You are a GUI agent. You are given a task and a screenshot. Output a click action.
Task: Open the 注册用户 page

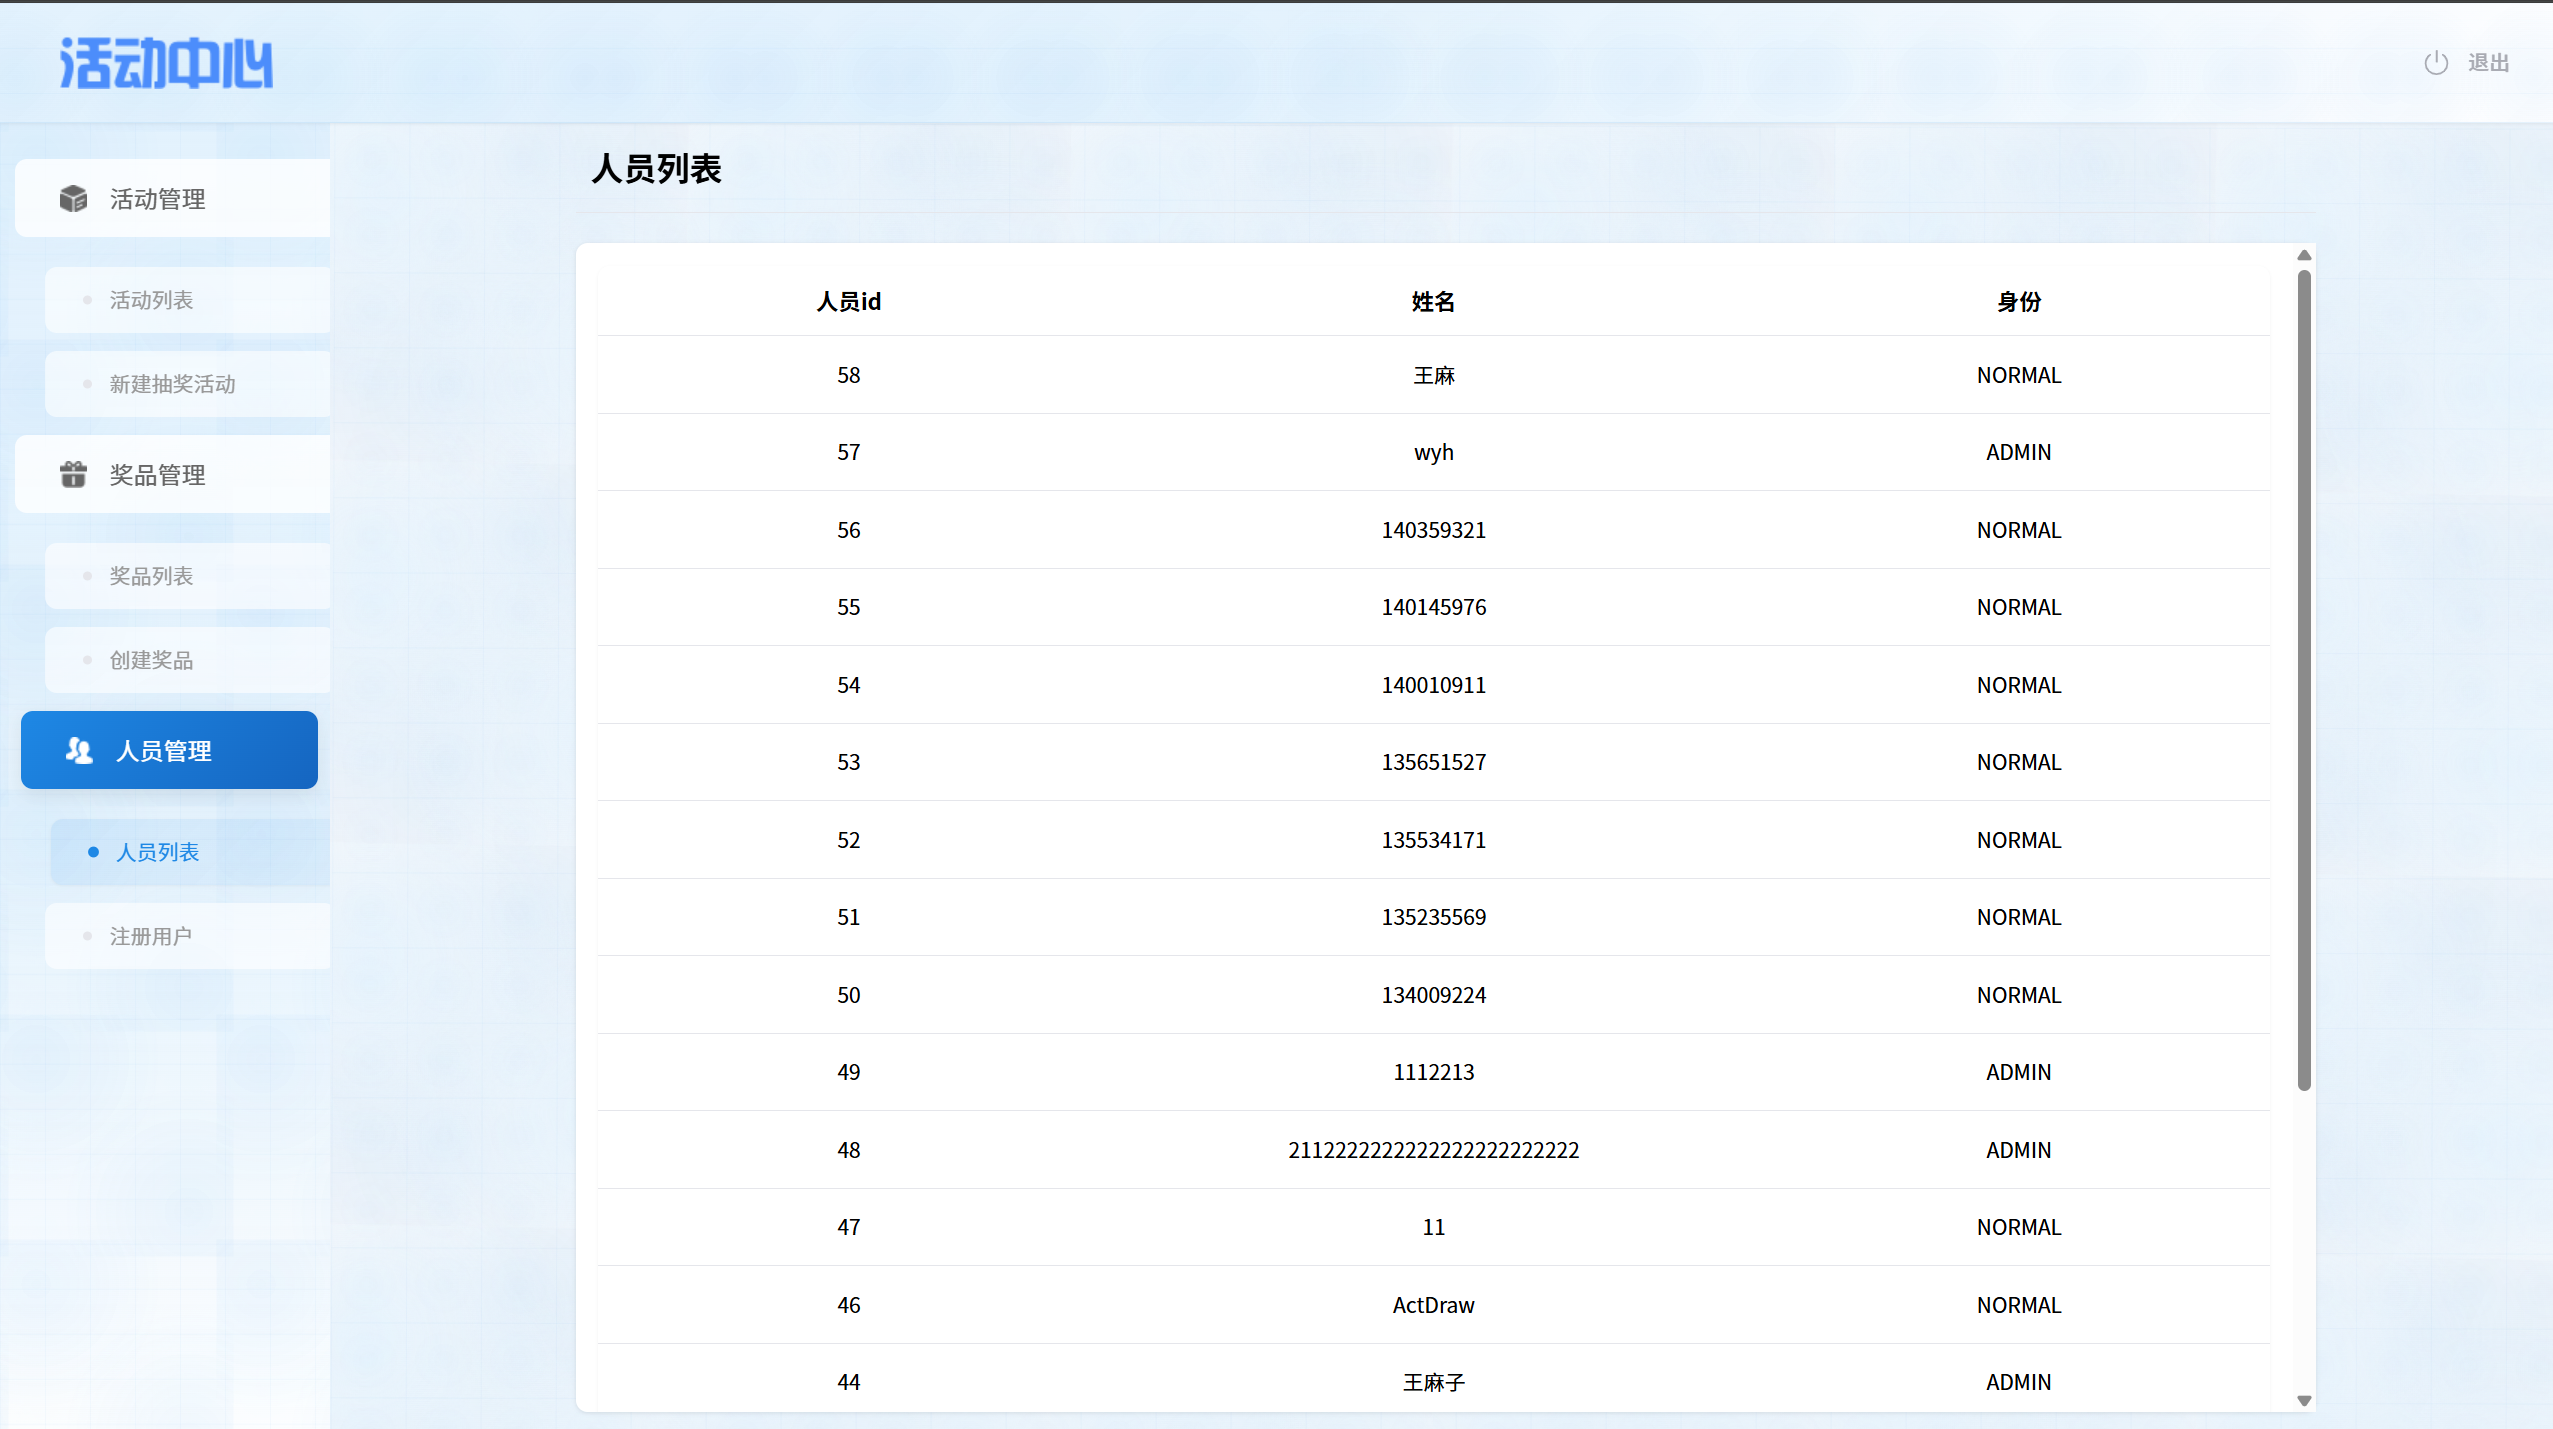[x=151, y=936]
